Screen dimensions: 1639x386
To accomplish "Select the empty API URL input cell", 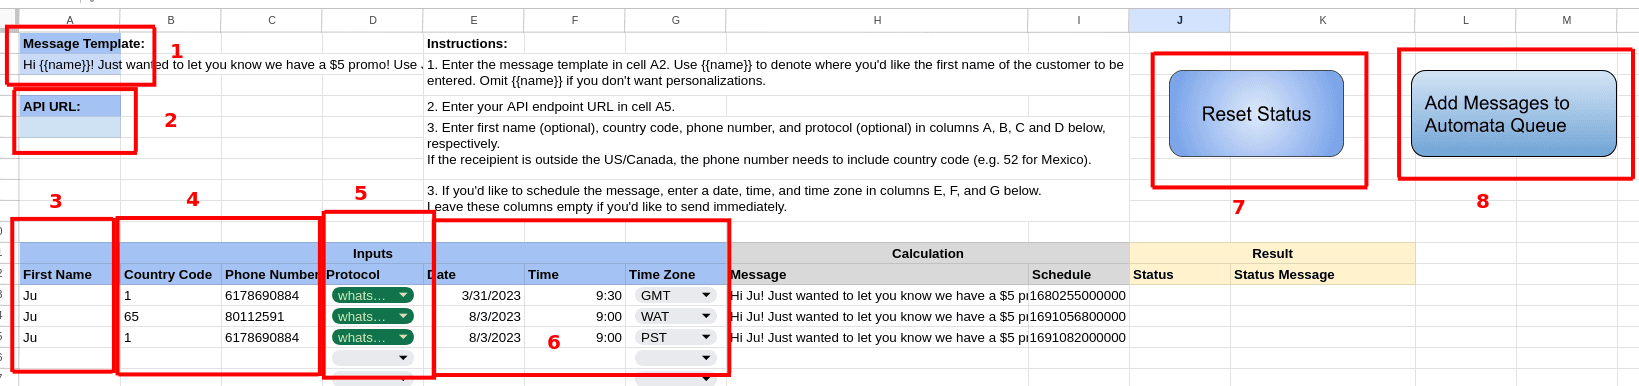I will tap(70, 127).
